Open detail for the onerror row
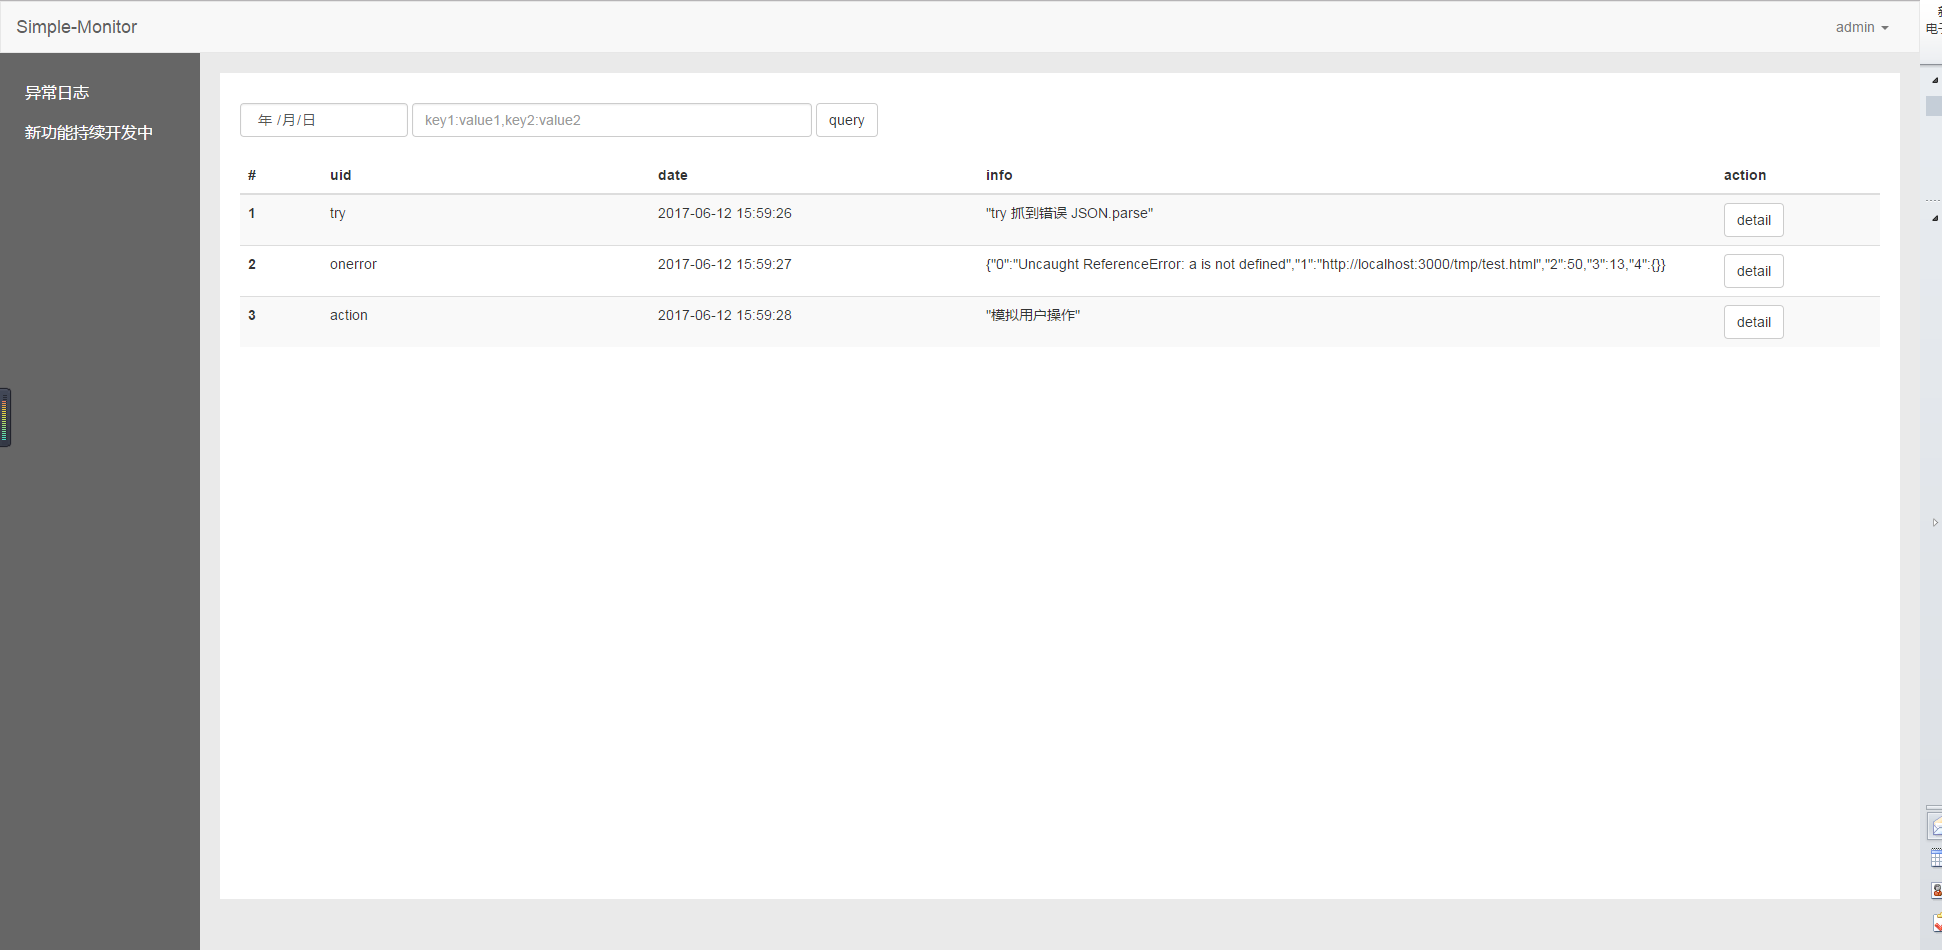The image size is (1942, 950). 1754,271
